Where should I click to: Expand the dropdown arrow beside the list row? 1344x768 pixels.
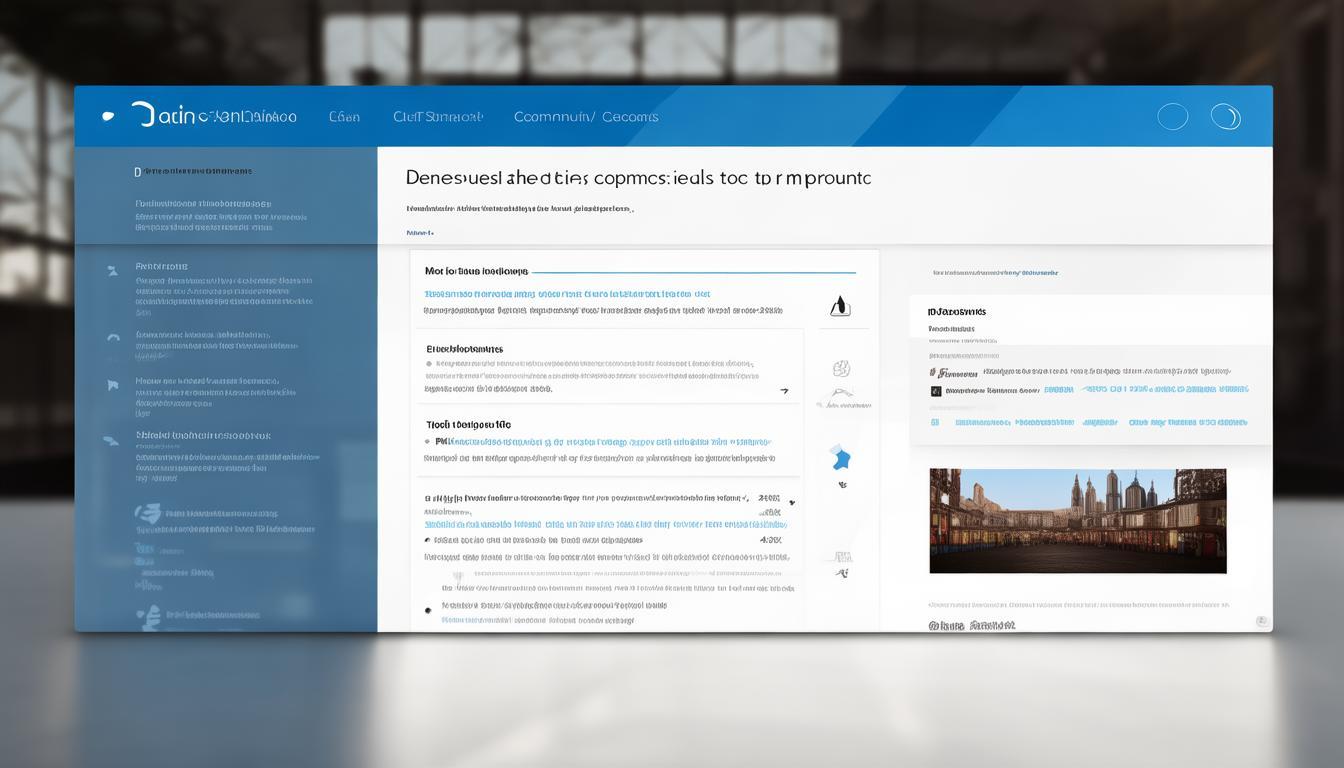coord(792,503)
